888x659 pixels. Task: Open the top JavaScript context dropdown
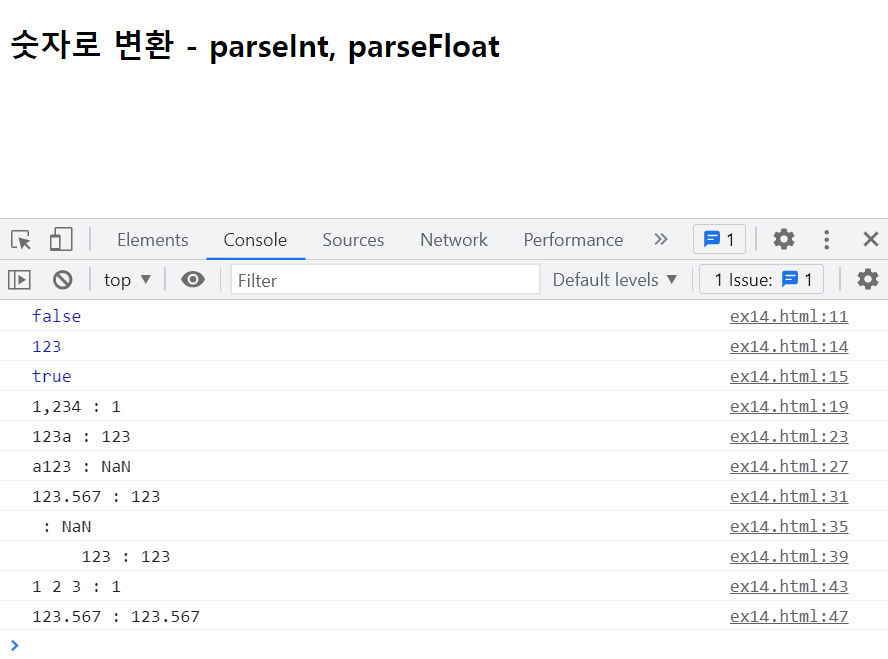(127, 280)
